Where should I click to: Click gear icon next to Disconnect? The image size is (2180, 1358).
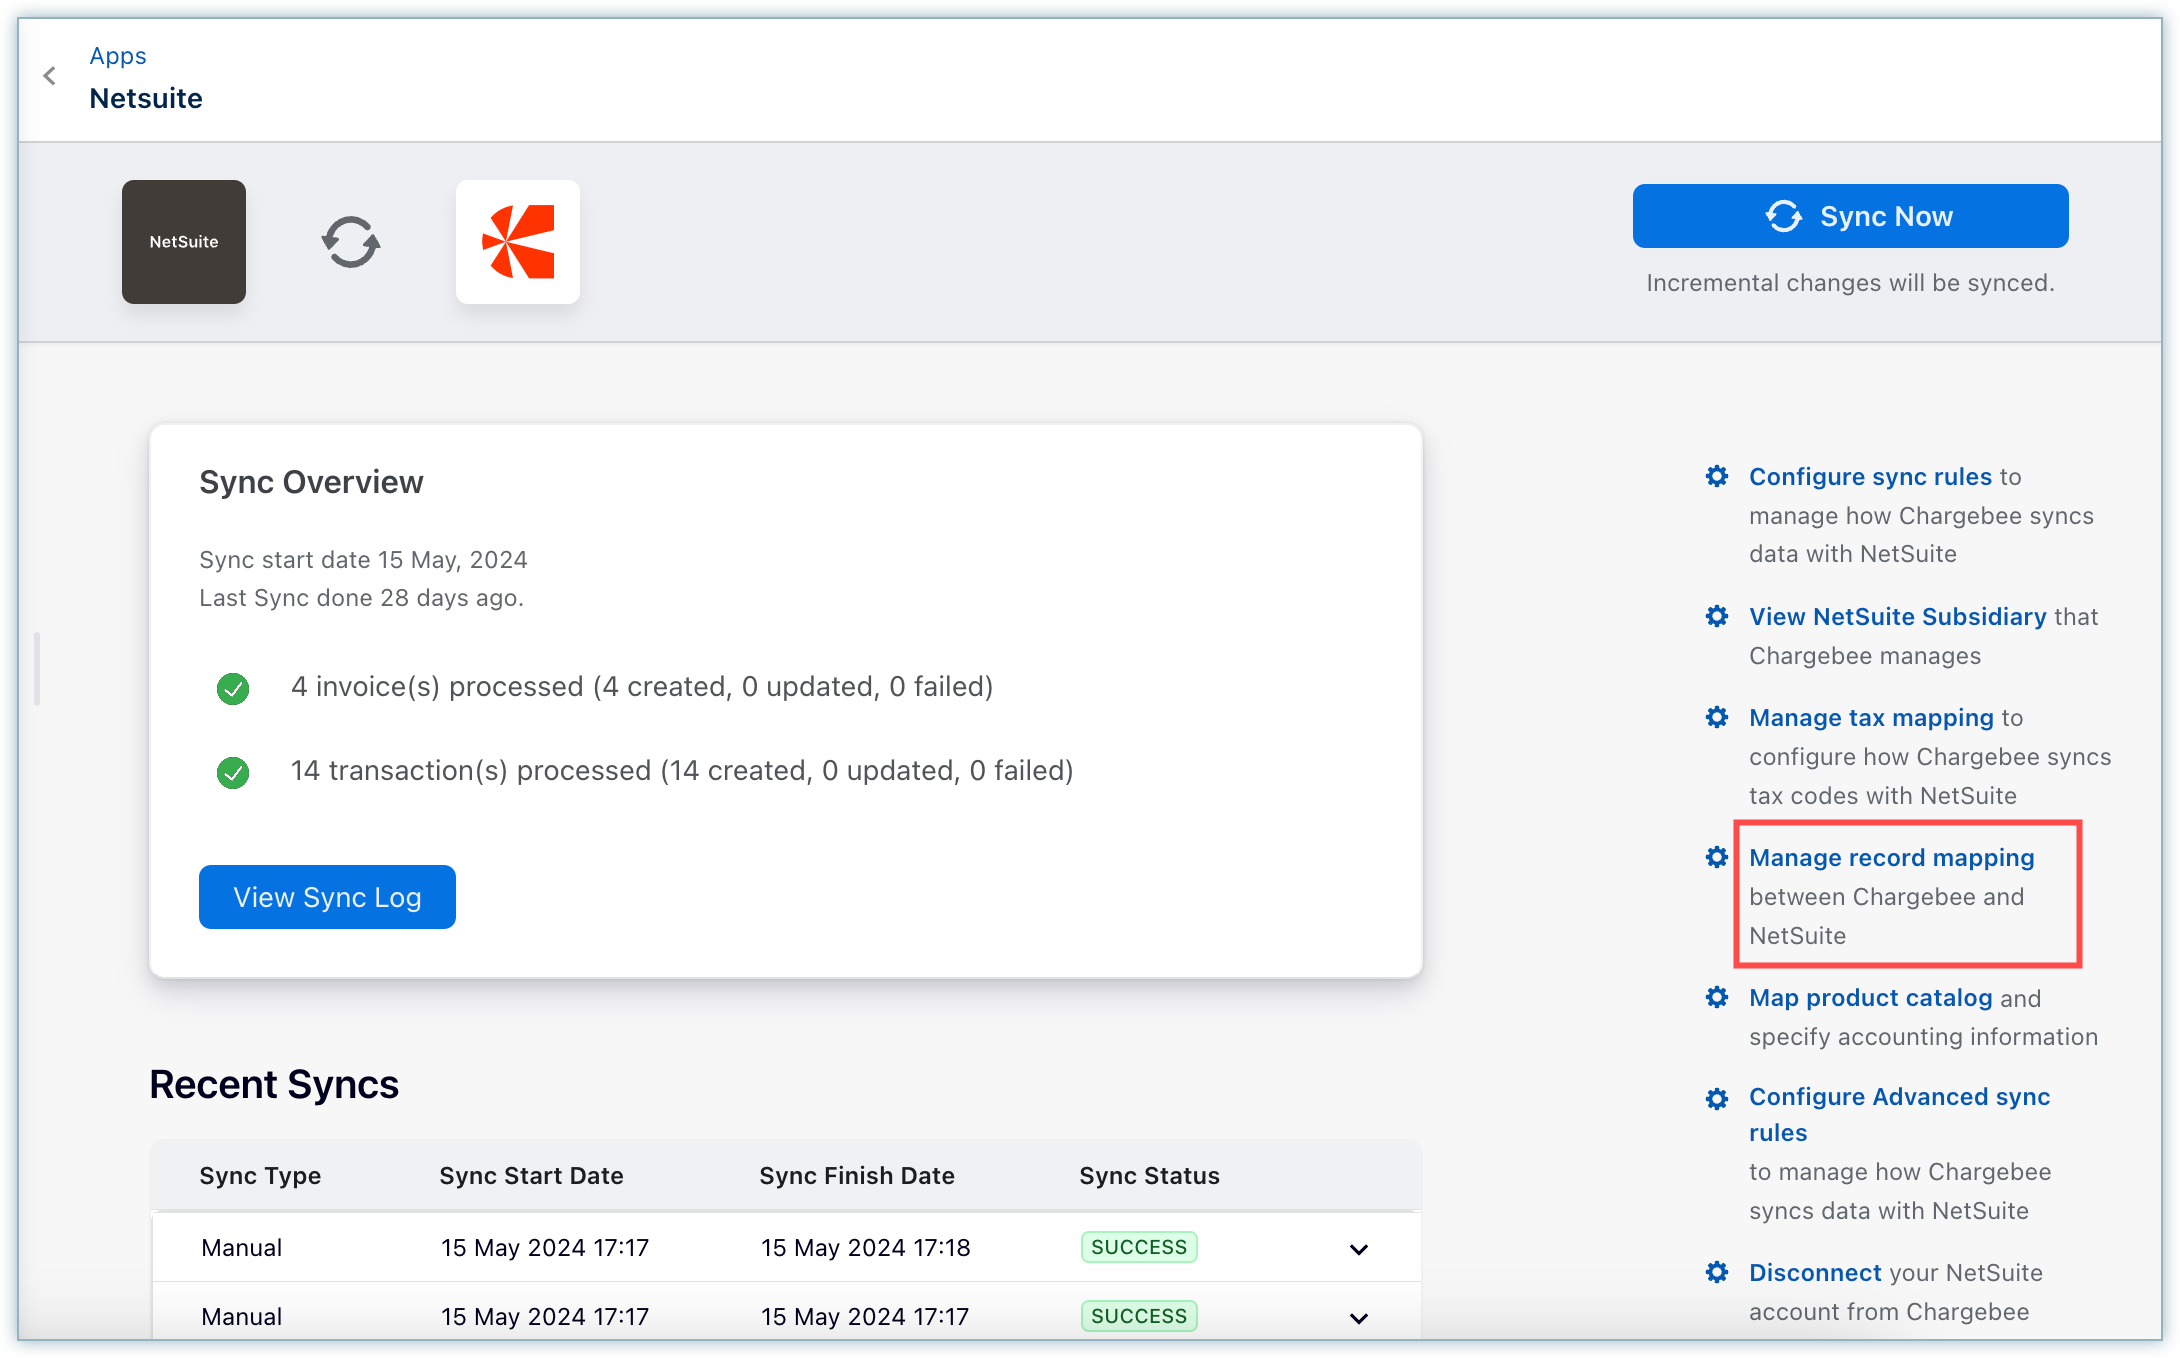(1717, 1272)
